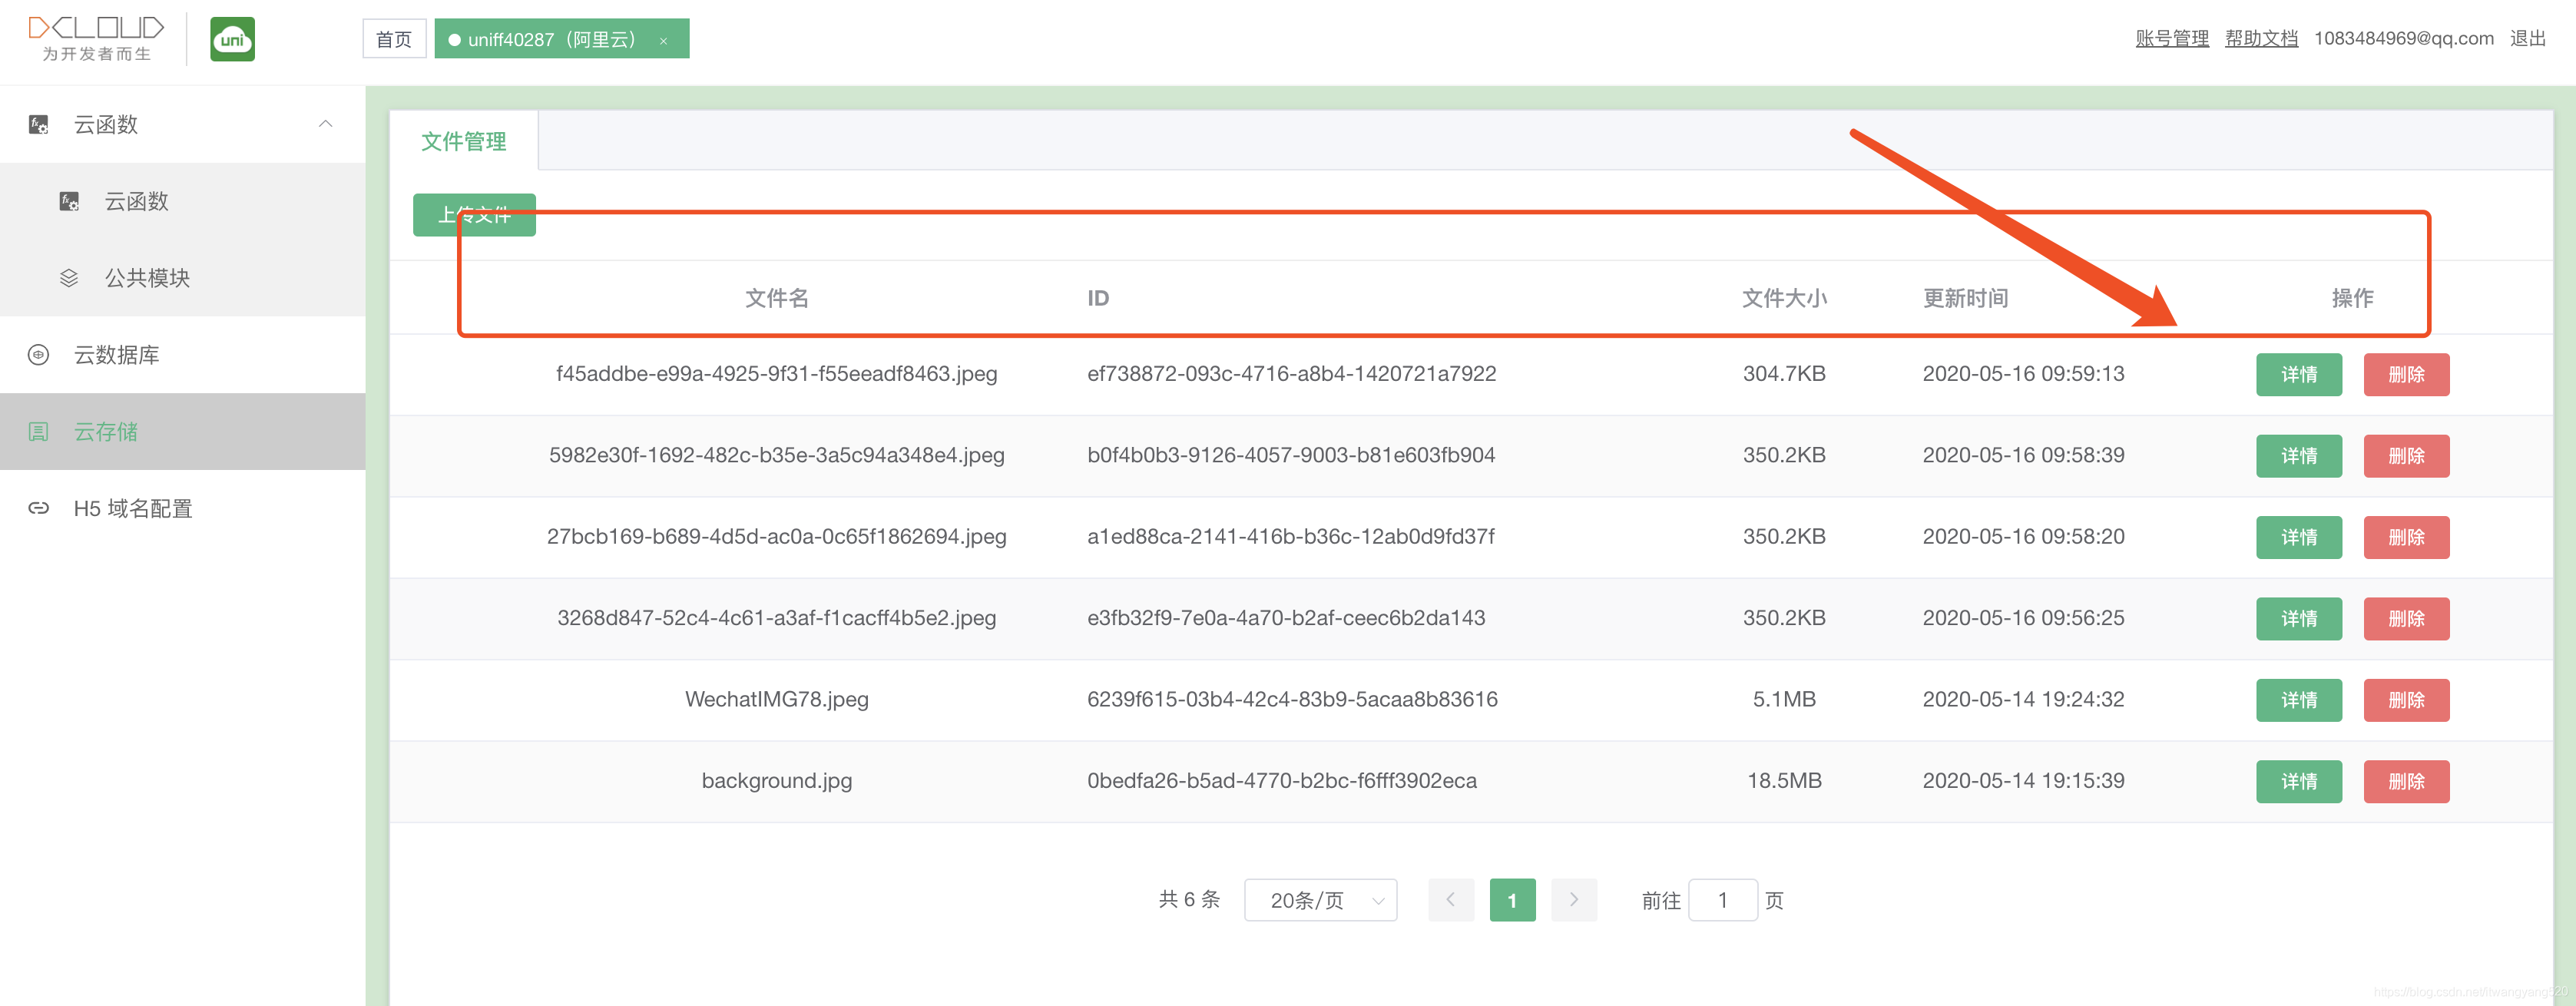Viewport: 2576px width, 1006px height.
Task: Click the 文件大小 column header
Action: pyautogui.click(x=1784, y=298)
